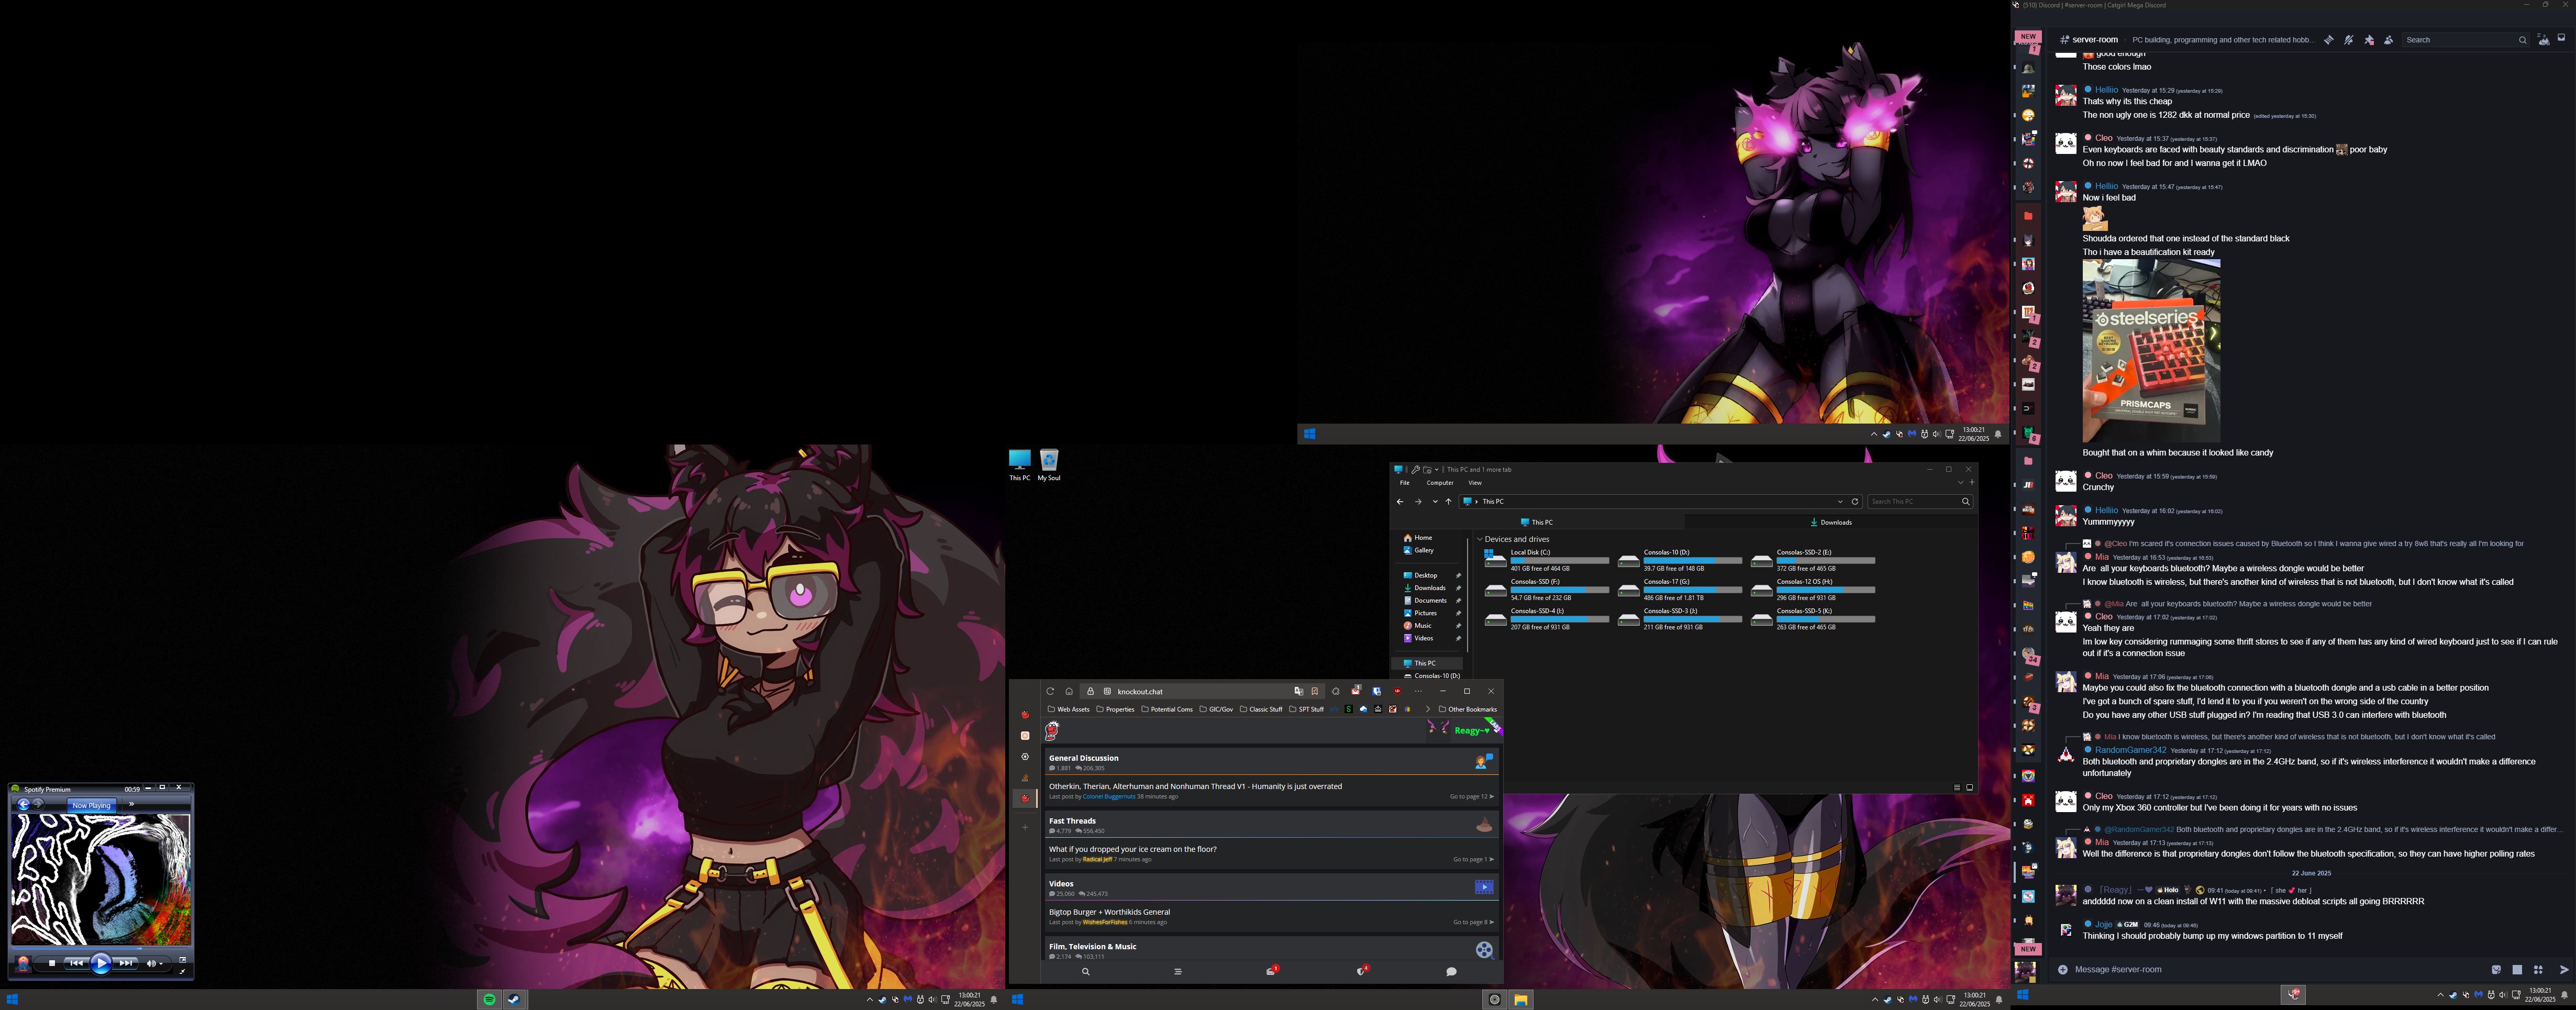Click the volume speaker icon in Spotify player

151,963
